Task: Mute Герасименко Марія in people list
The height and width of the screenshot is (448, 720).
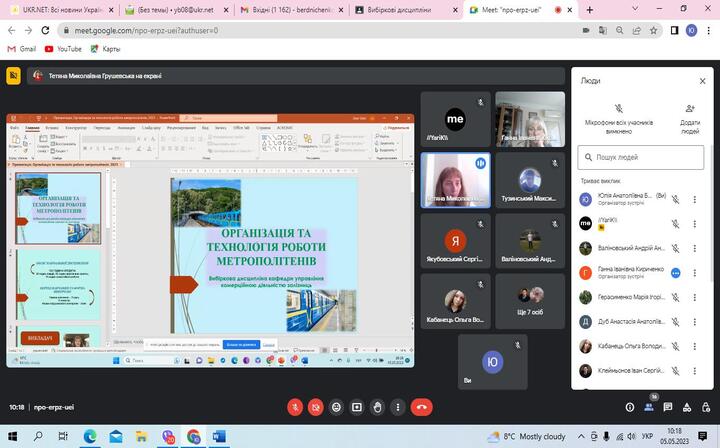Action: [675, 297]
